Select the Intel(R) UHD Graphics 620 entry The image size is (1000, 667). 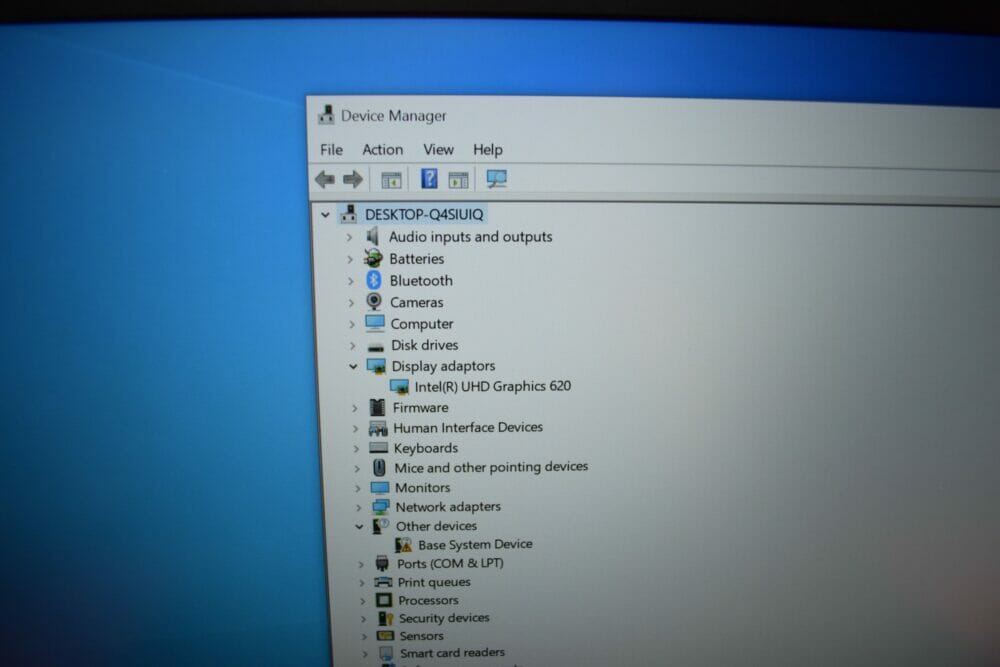(x=492, y=386)
